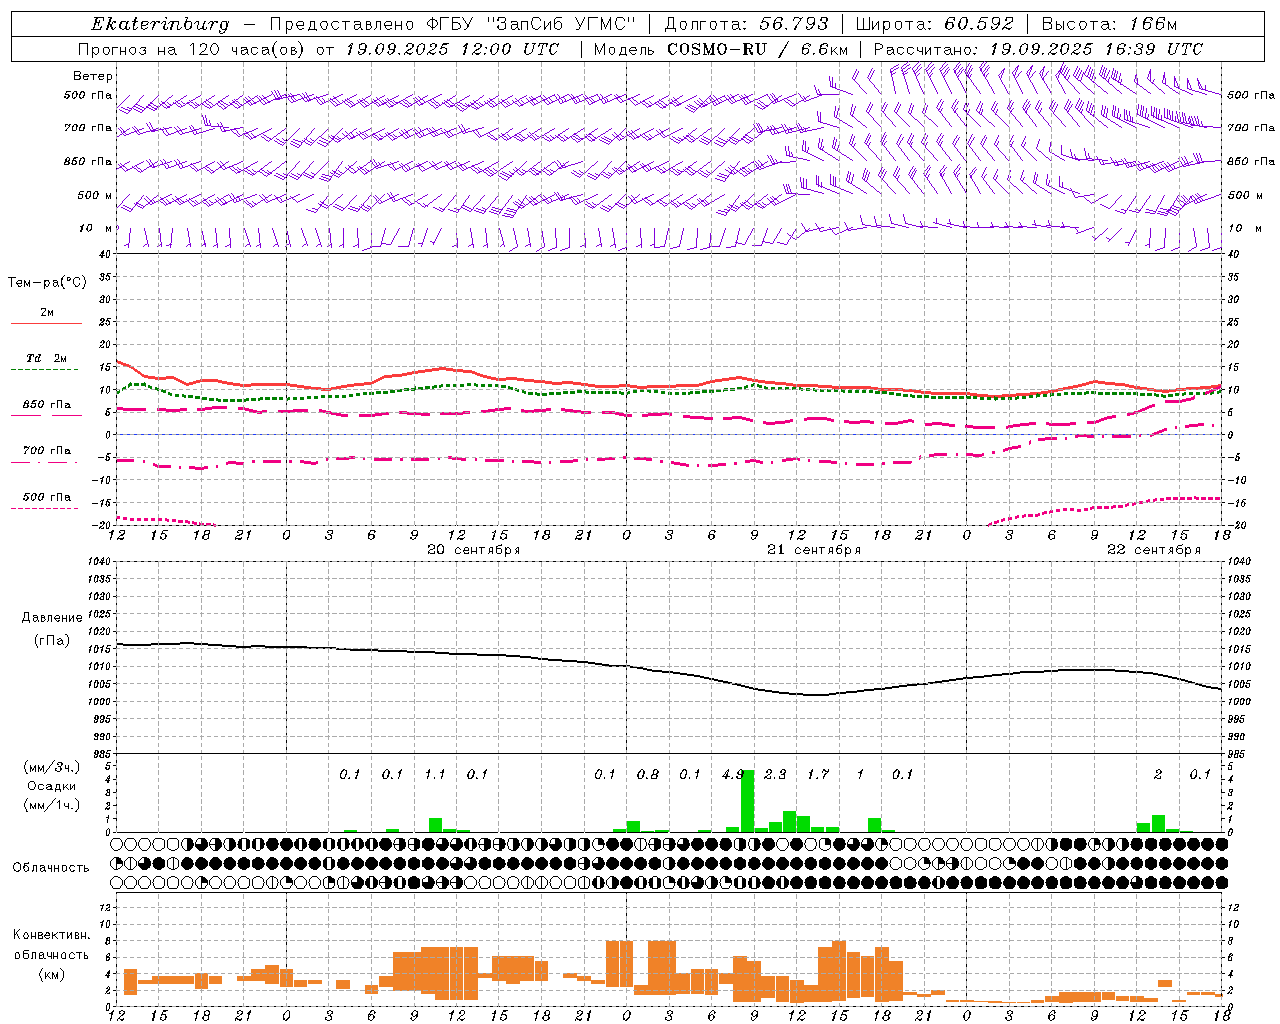Select the "Предоставлено ФГБУ ЗапСиб УГМС" header text
Viewport: 1280px width, 1024px height.
454,24
